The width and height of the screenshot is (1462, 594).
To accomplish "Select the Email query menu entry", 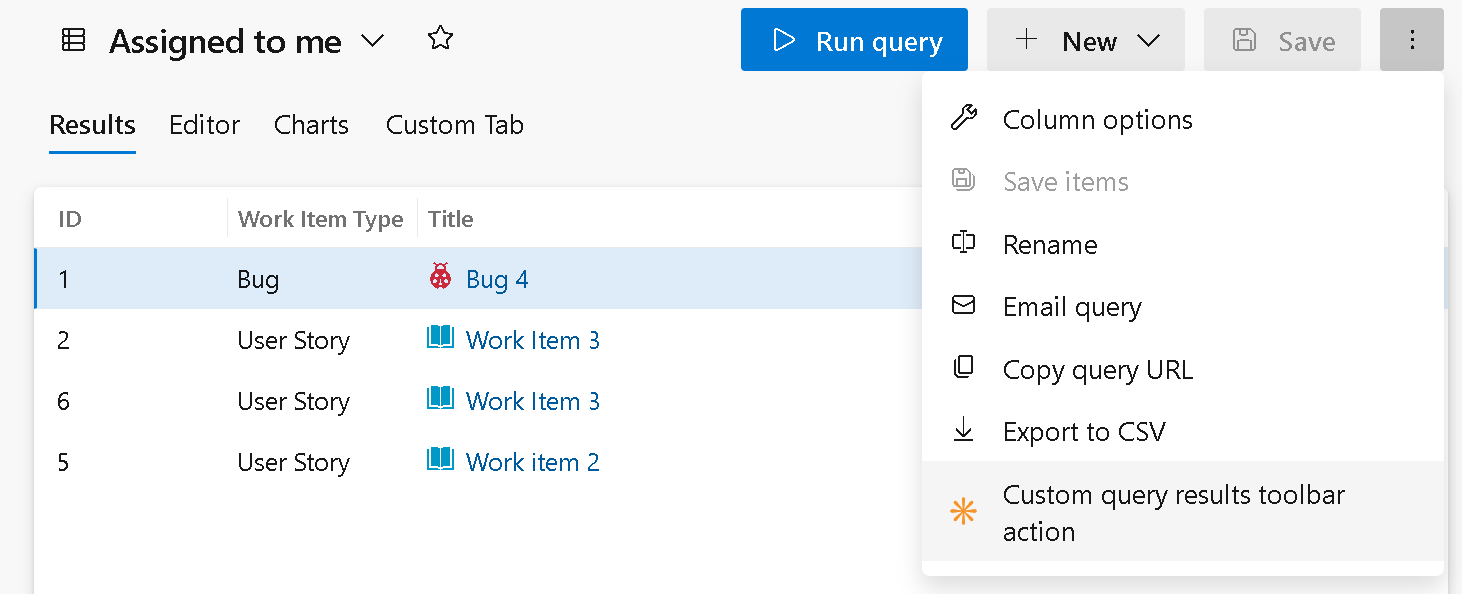I will 1072,306.
